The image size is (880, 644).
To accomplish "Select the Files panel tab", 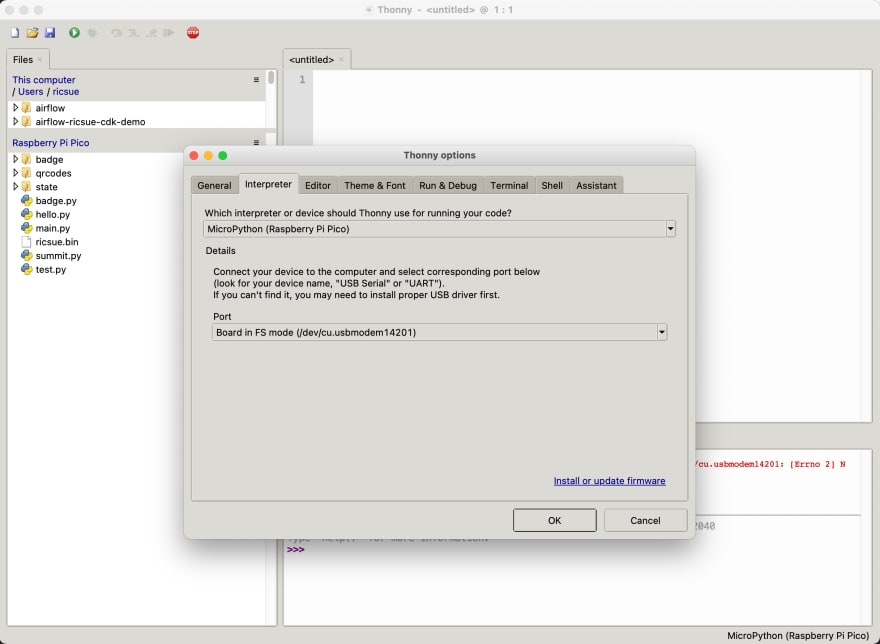I will coord(23,60).
